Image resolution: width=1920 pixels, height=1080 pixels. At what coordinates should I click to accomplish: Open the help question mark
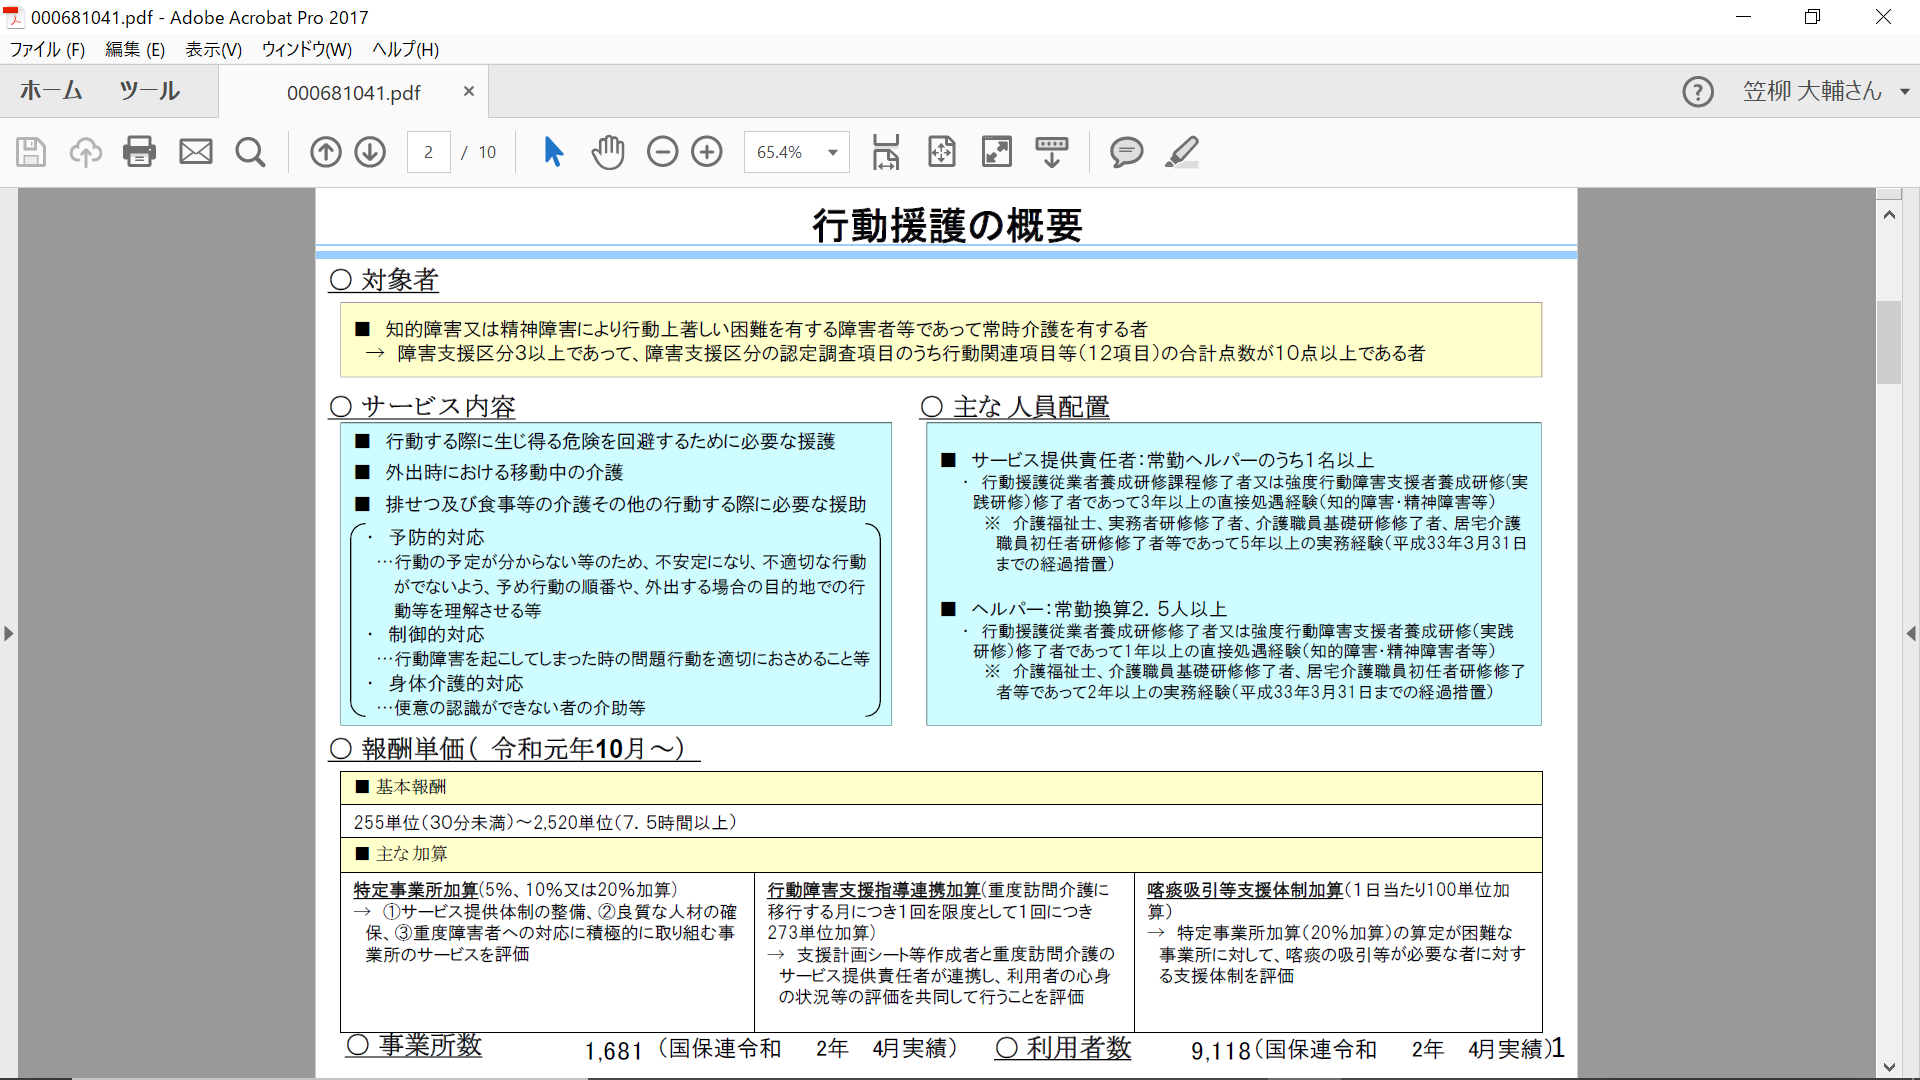tap(1698, 92)
